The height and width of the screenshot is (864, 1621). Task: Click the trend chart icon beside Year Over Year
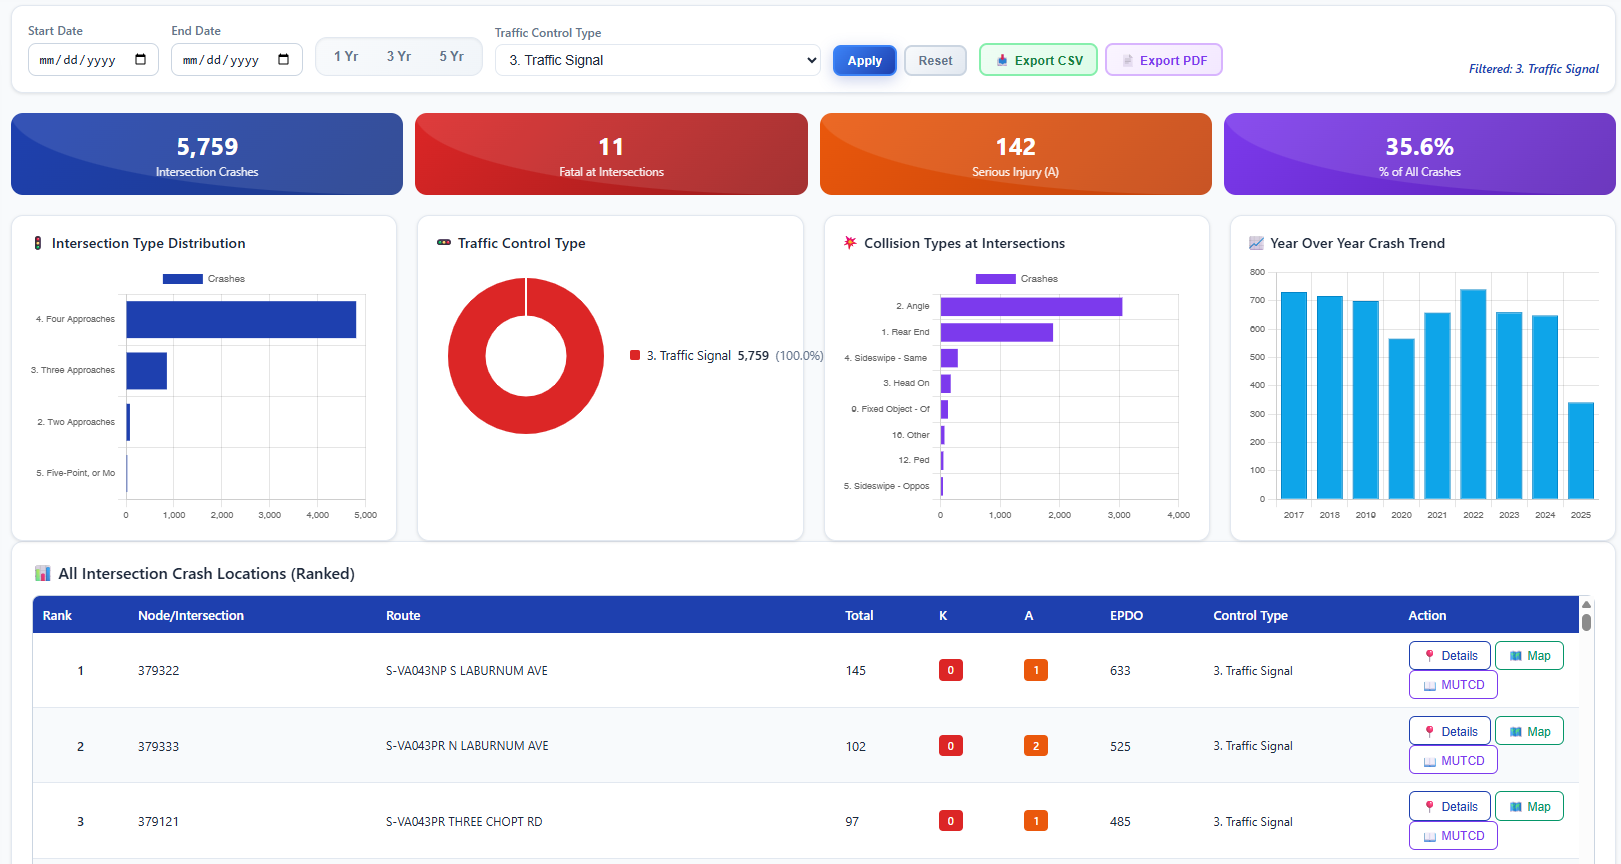tap(1256, 243)
